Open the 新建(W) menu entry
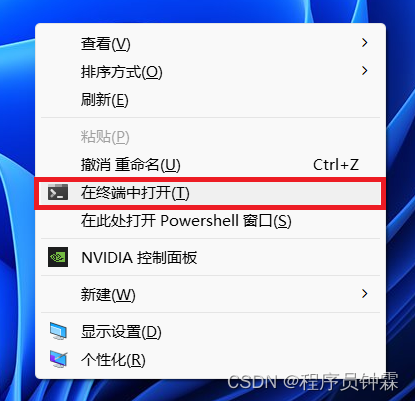The image size is (415, 401). 210,295
